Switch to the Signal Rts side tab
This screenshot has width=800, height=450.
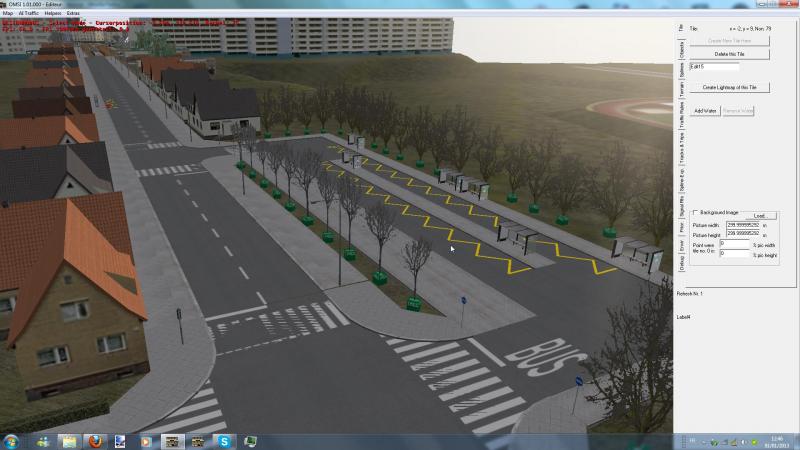(x=682, y=206)
